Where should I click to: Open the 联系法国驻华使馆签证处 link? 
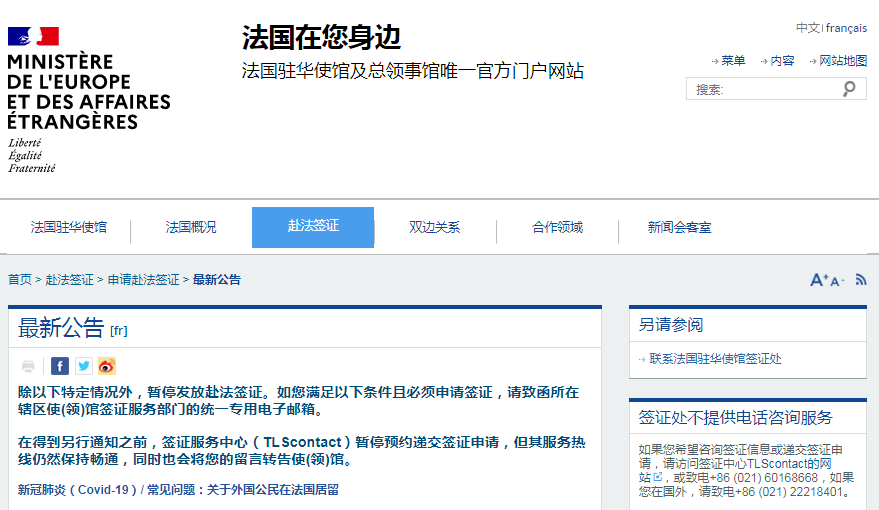point(715,358)
